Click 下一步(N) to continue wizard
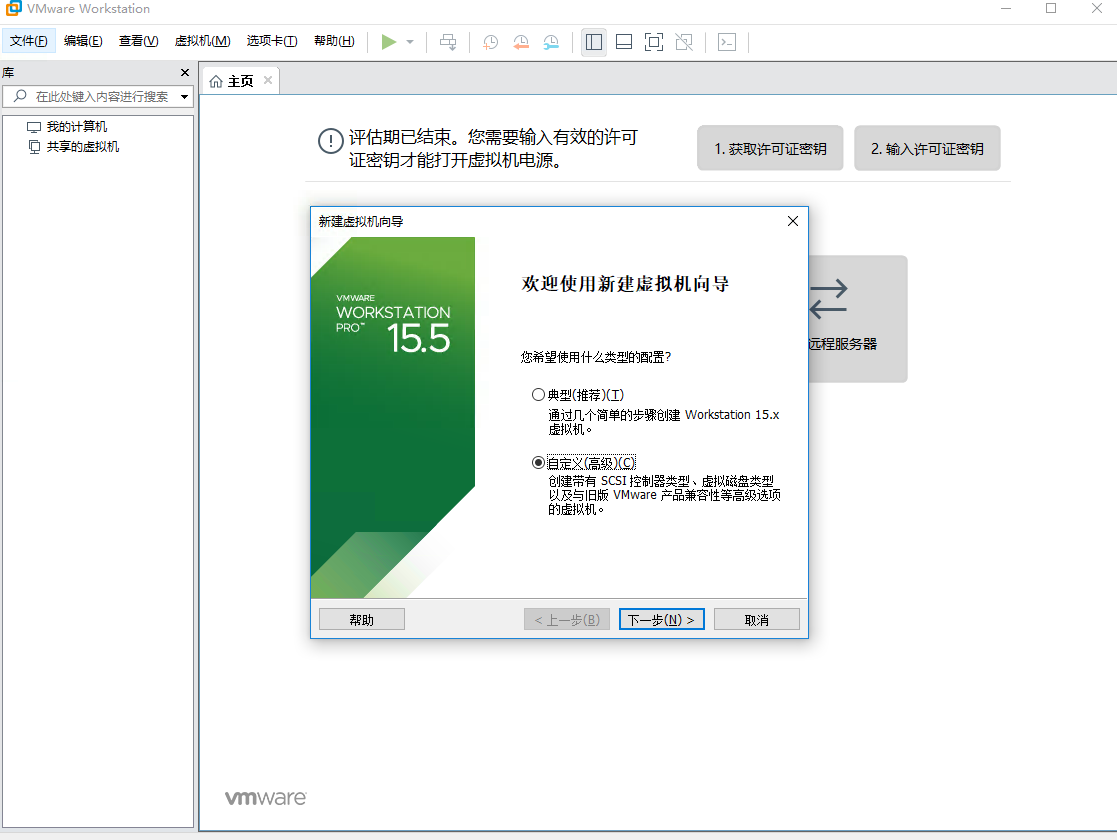The height and width of the screenshot is (840, 1117). [662, 620]
